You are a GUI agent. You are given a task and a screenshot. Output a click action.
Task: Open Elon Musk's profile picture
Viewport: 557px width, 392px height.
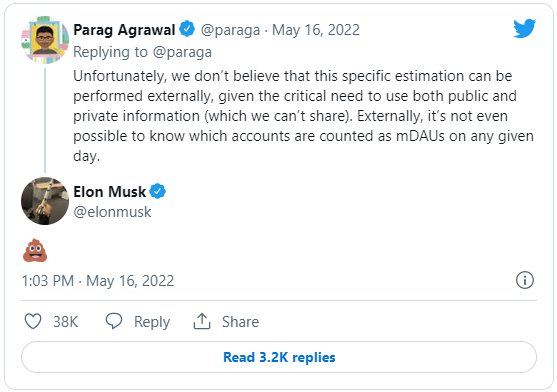pos(45,201)
